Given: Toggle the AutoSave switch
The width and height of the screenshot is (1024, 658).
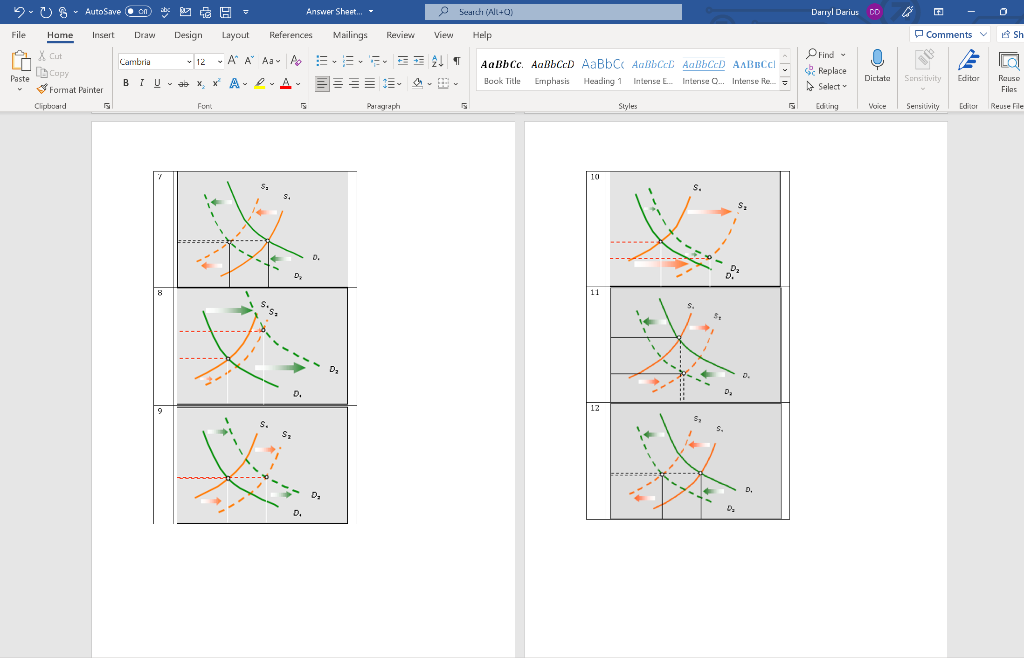Looking at the screenshot, I should [x=138, y=12].
